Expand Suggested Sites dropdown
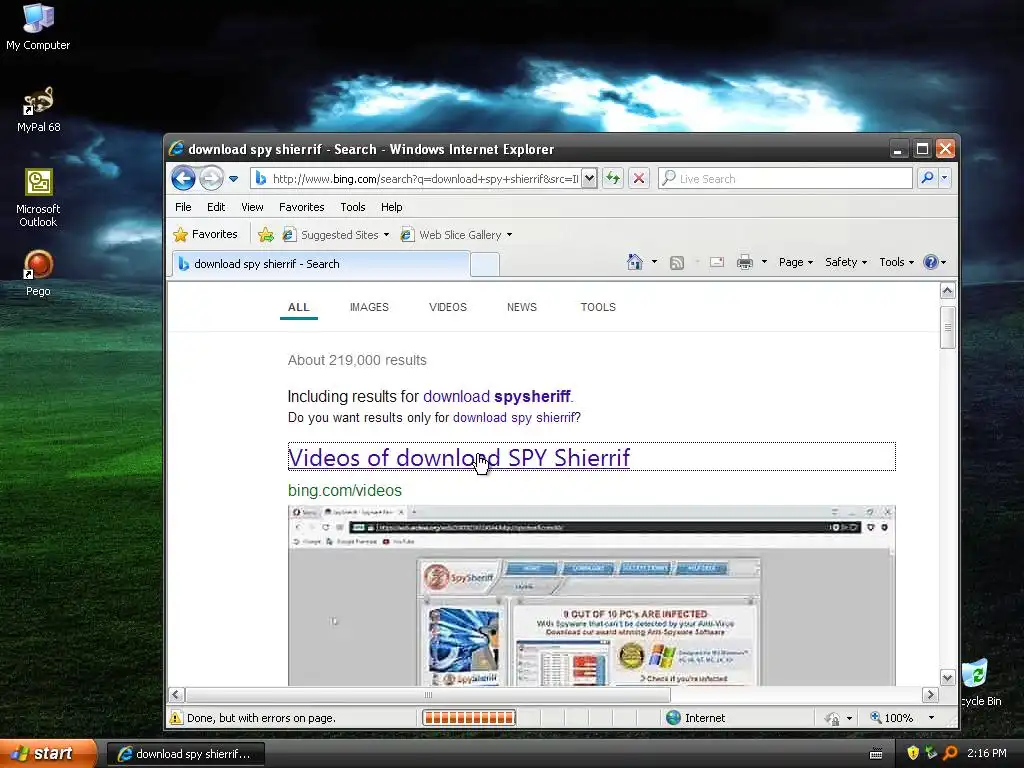This screenshot has height=768, width=1024. (x=386, y=234)
